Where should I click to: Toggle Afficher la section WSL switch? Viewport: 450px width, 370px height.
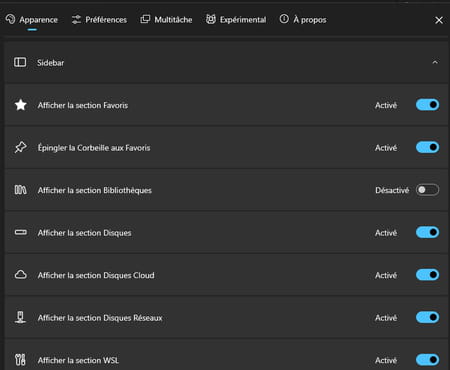427,360
